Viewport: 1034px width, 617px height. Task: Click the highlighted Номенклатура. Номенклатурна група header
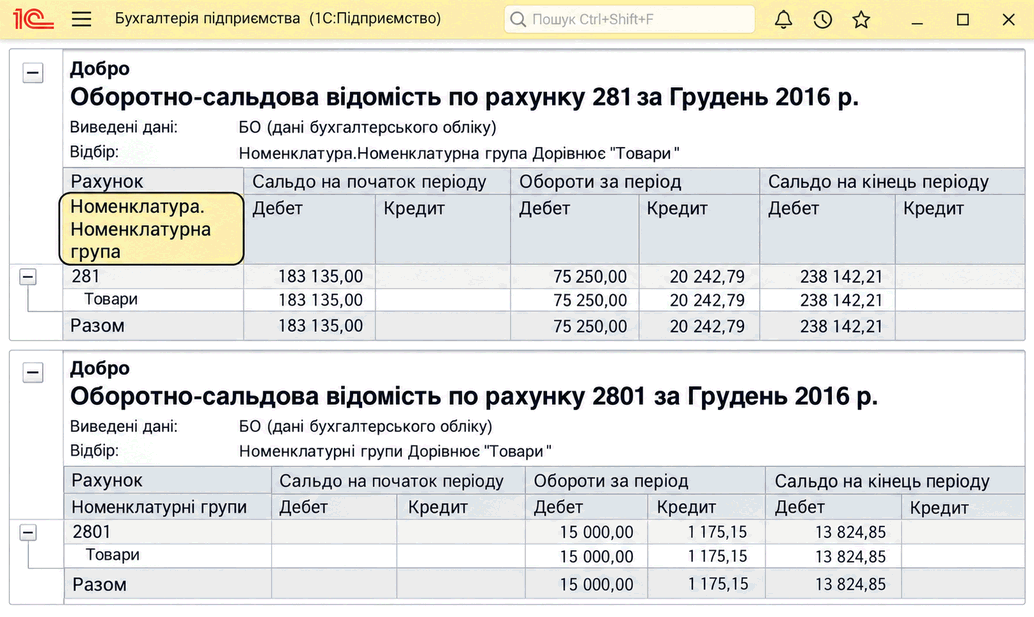point(152,229)
